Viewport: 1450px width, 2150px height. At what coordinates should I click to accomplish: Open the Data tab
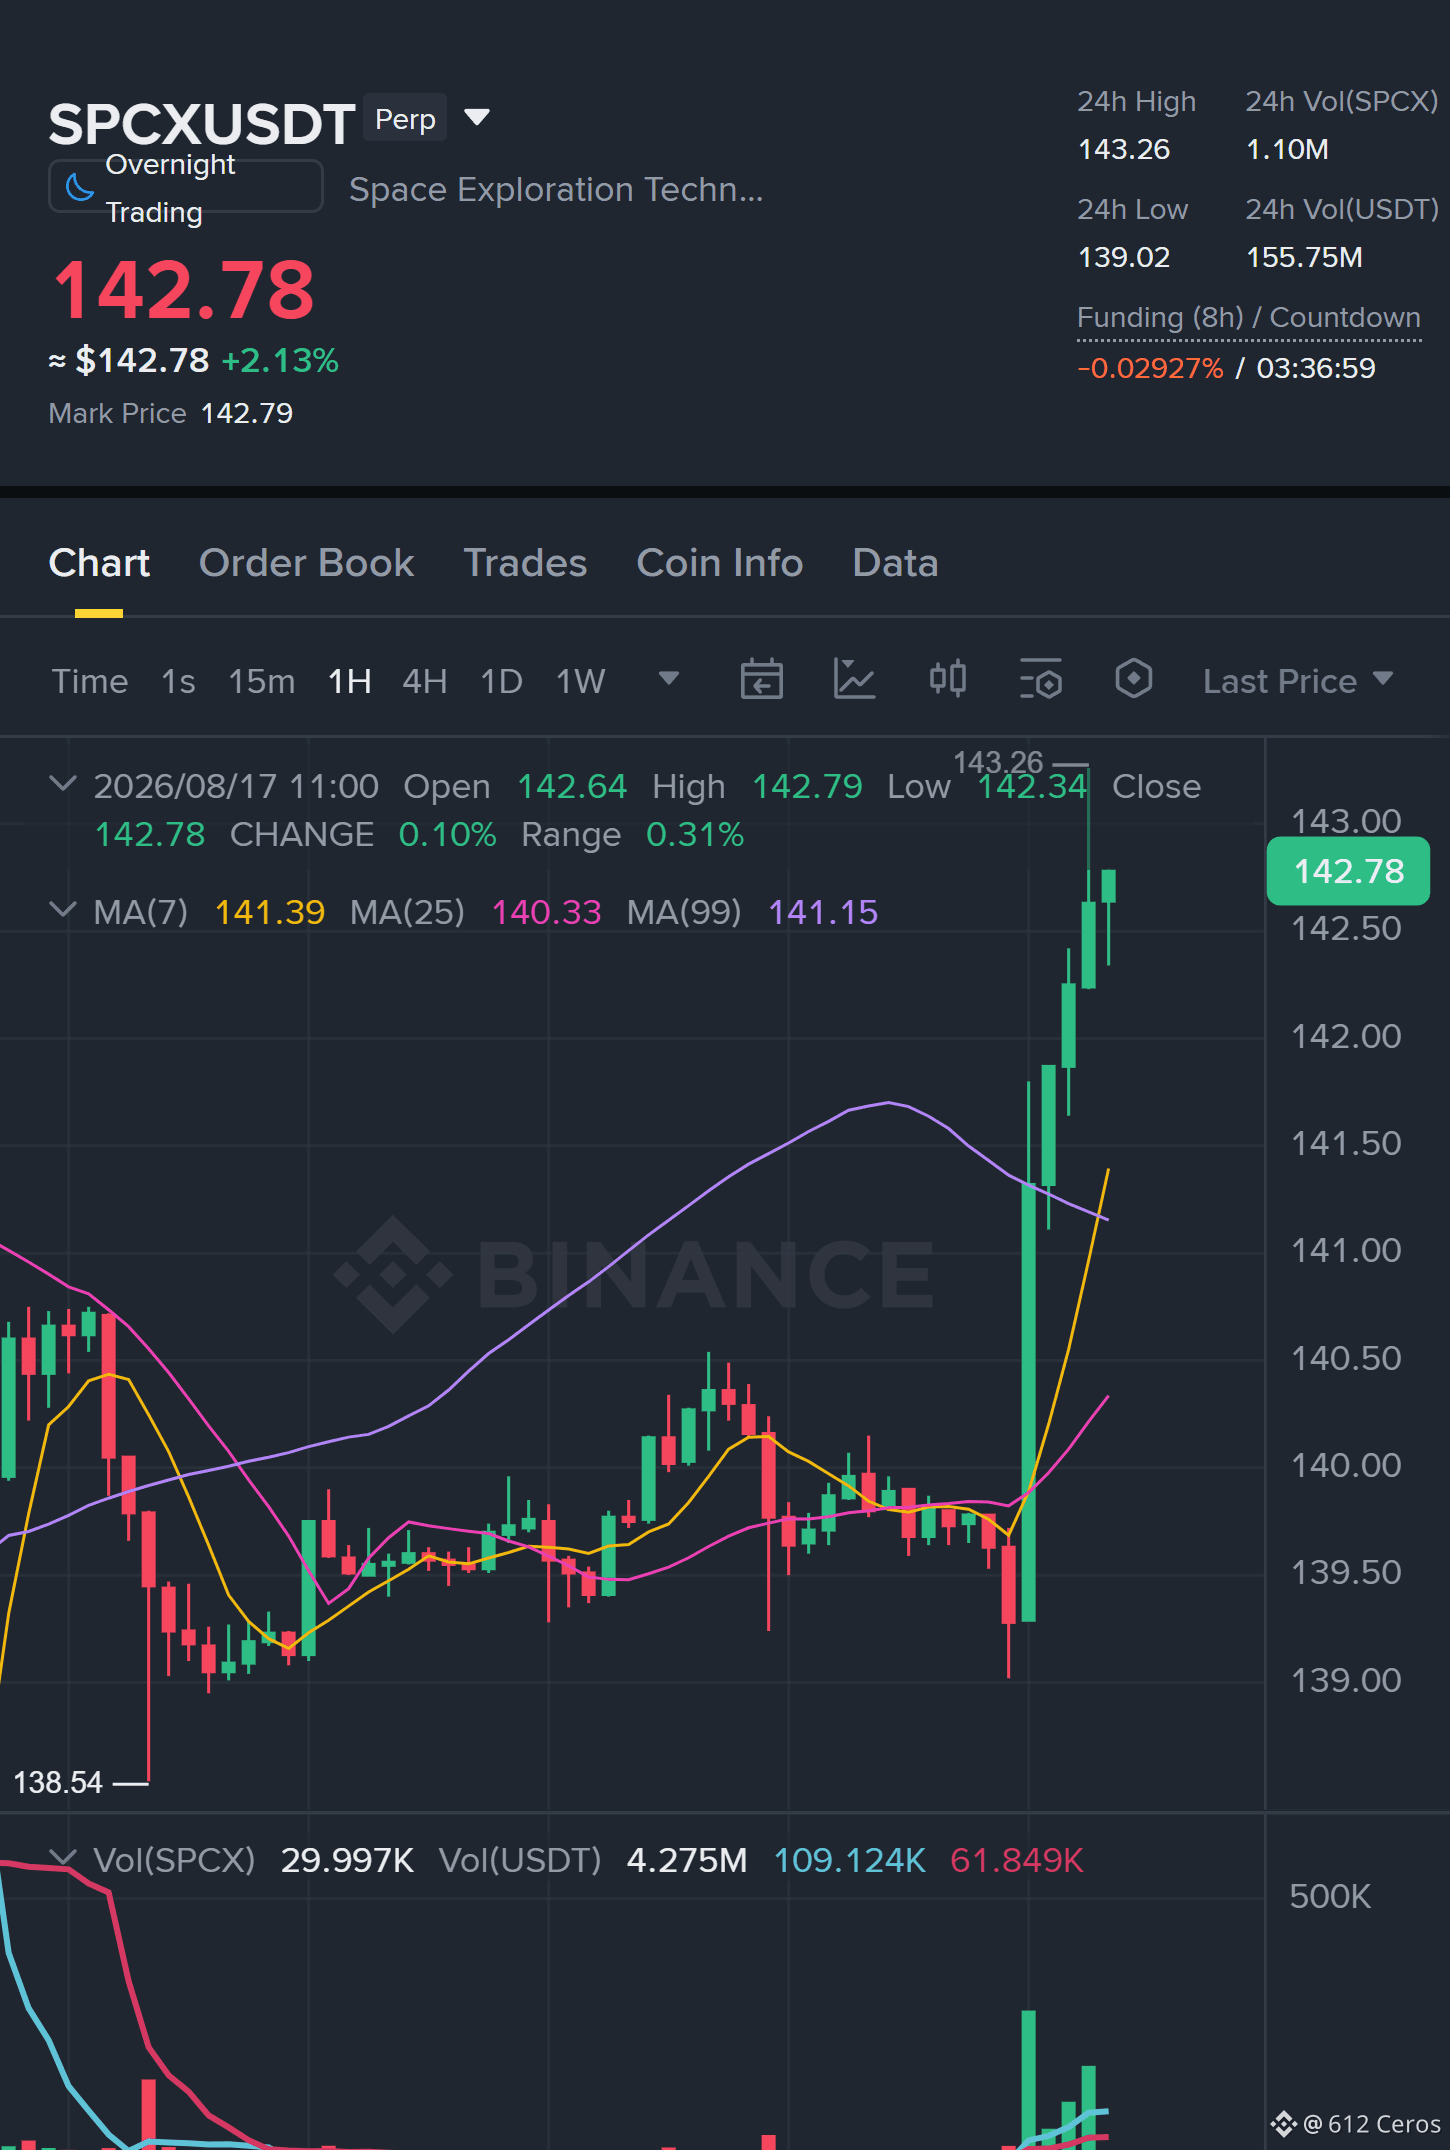(895, 563)
